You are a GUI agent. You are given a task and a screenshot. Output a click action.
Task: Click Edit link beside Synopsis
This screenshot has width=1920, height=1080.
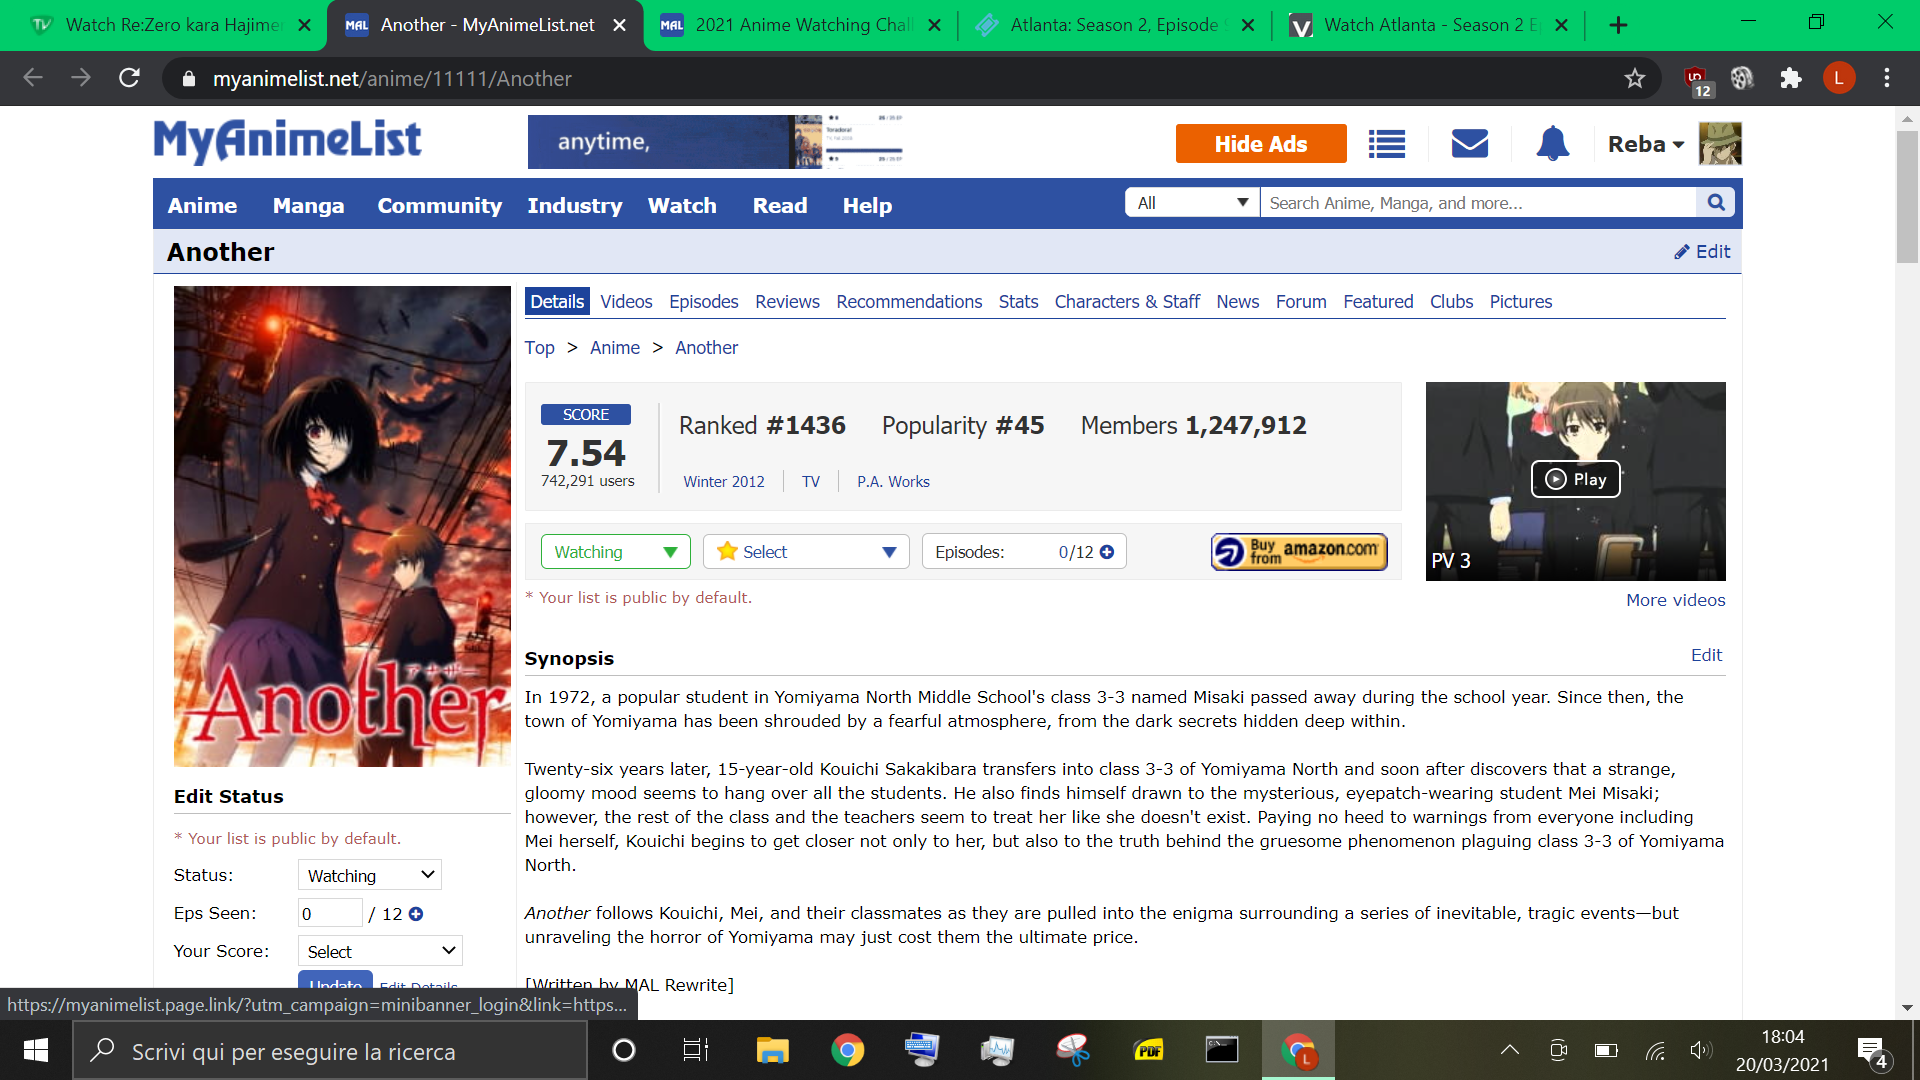coord(1706,655)
